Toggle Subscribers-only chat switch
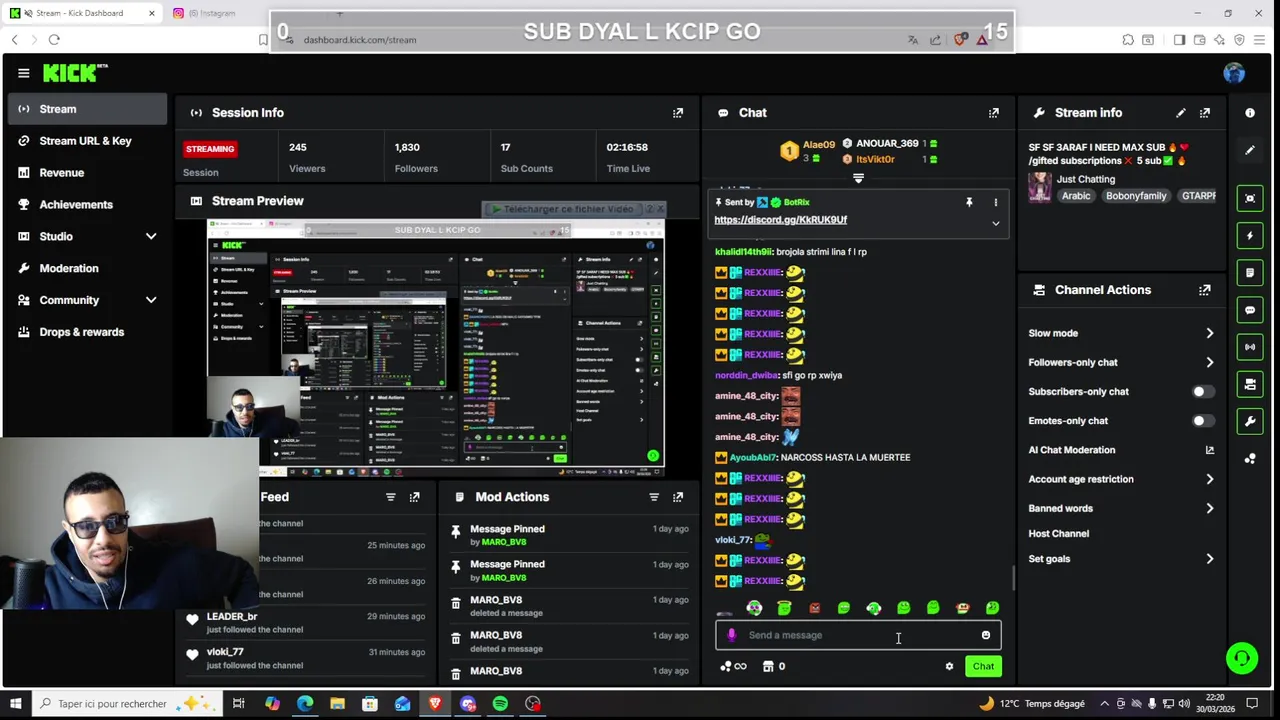Image resolution: width=1280 pixels, height=720 pixels. click(x=1203, y=392)
